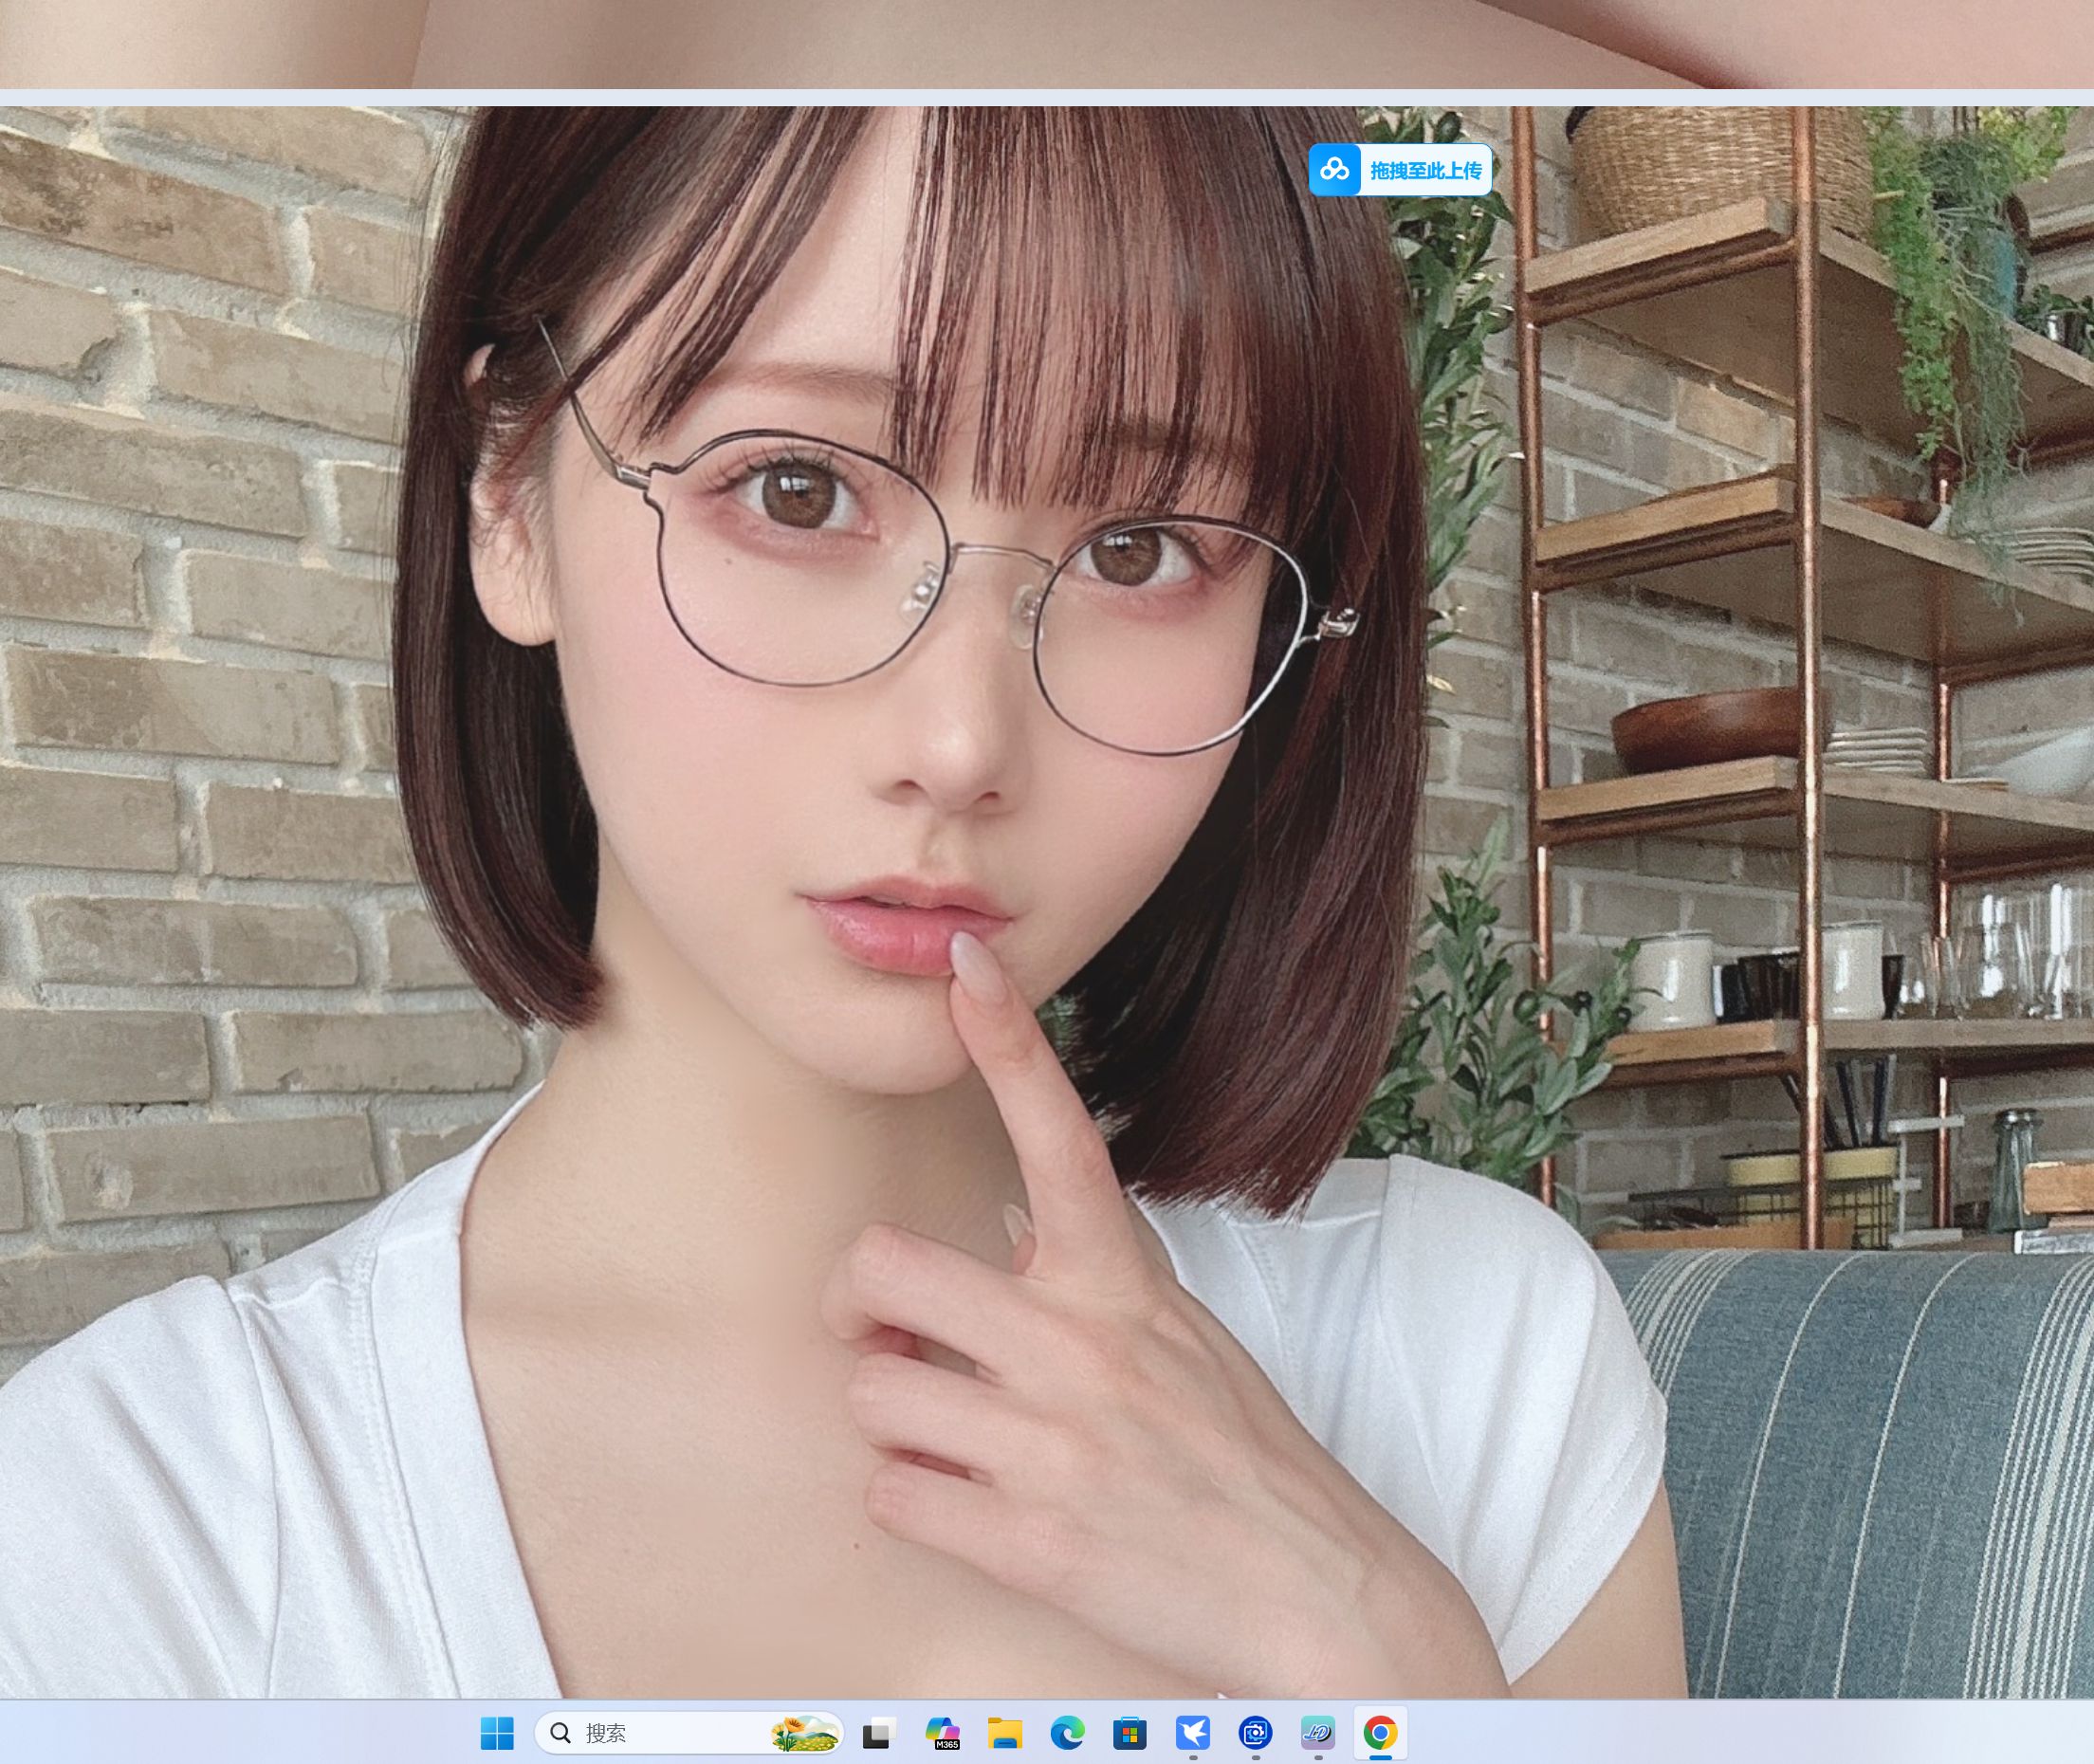The height and width of the screenshot is (1764, 2094).
Task: Open File Explorer from the taskbar
Action: pyautogui.click(x=1005, y=1733)
